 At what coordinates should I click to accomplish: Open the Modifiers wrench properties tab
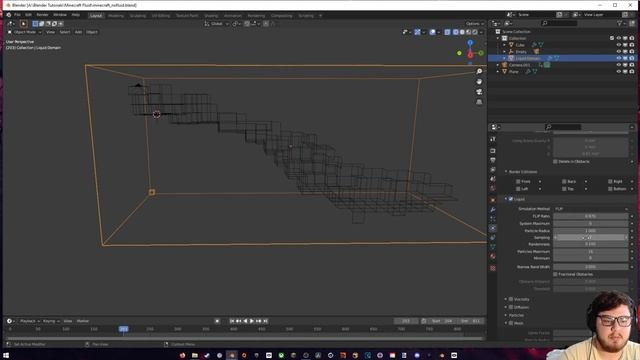[x=493, y=209]
